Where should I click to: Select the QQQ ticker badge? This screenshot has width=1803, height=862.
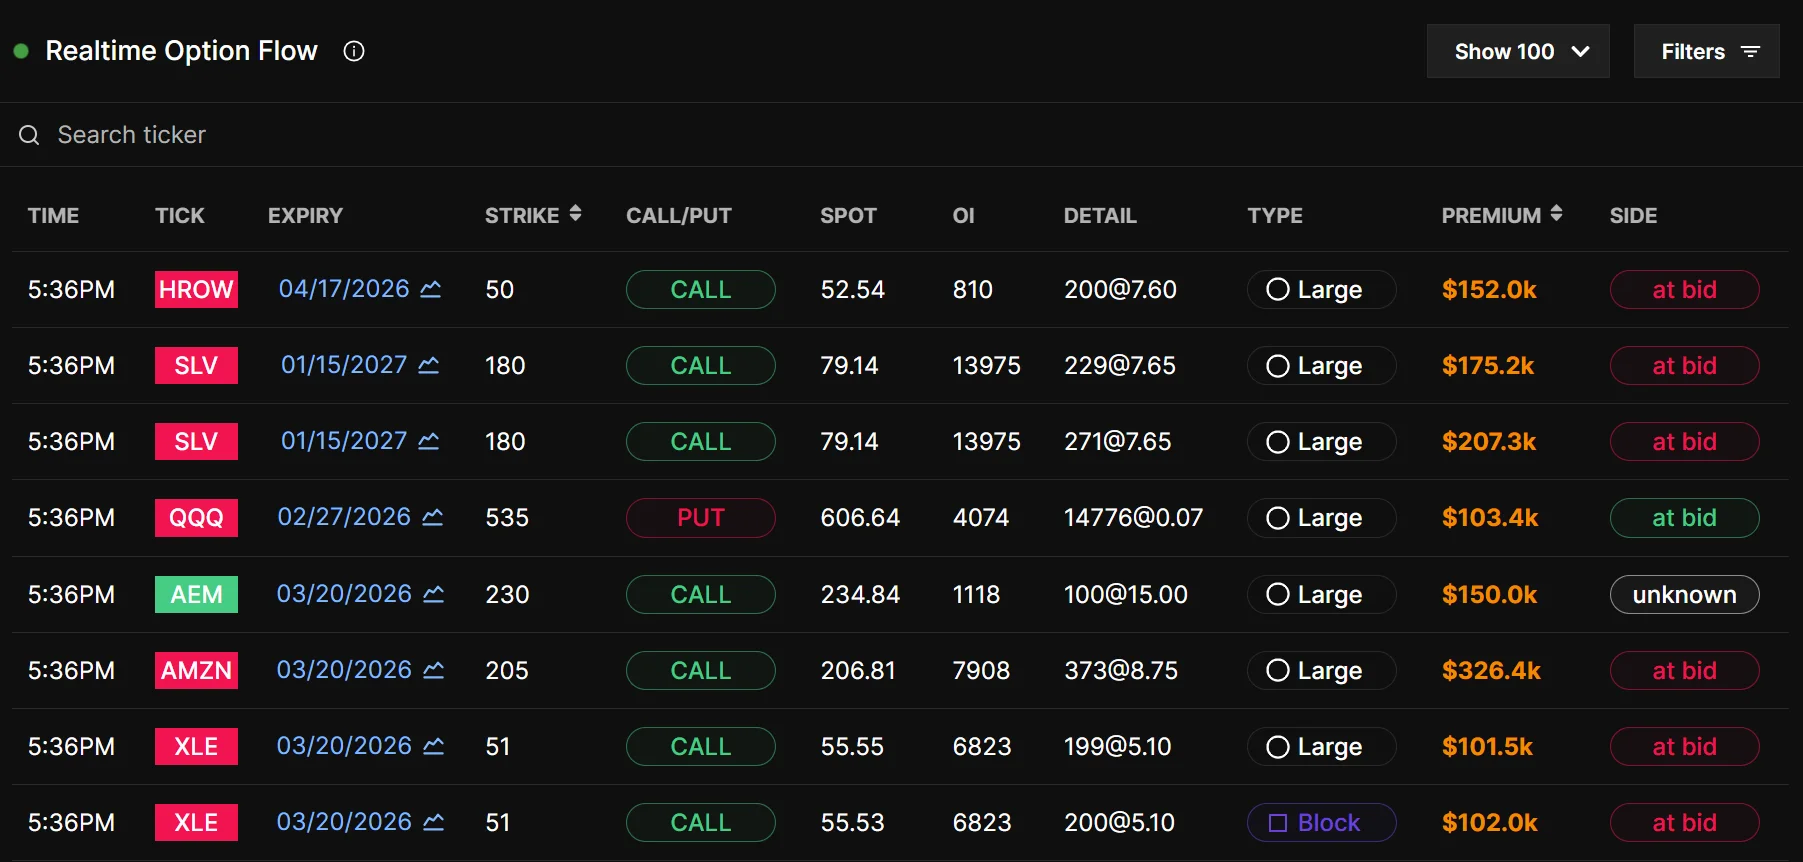(196, 517)
